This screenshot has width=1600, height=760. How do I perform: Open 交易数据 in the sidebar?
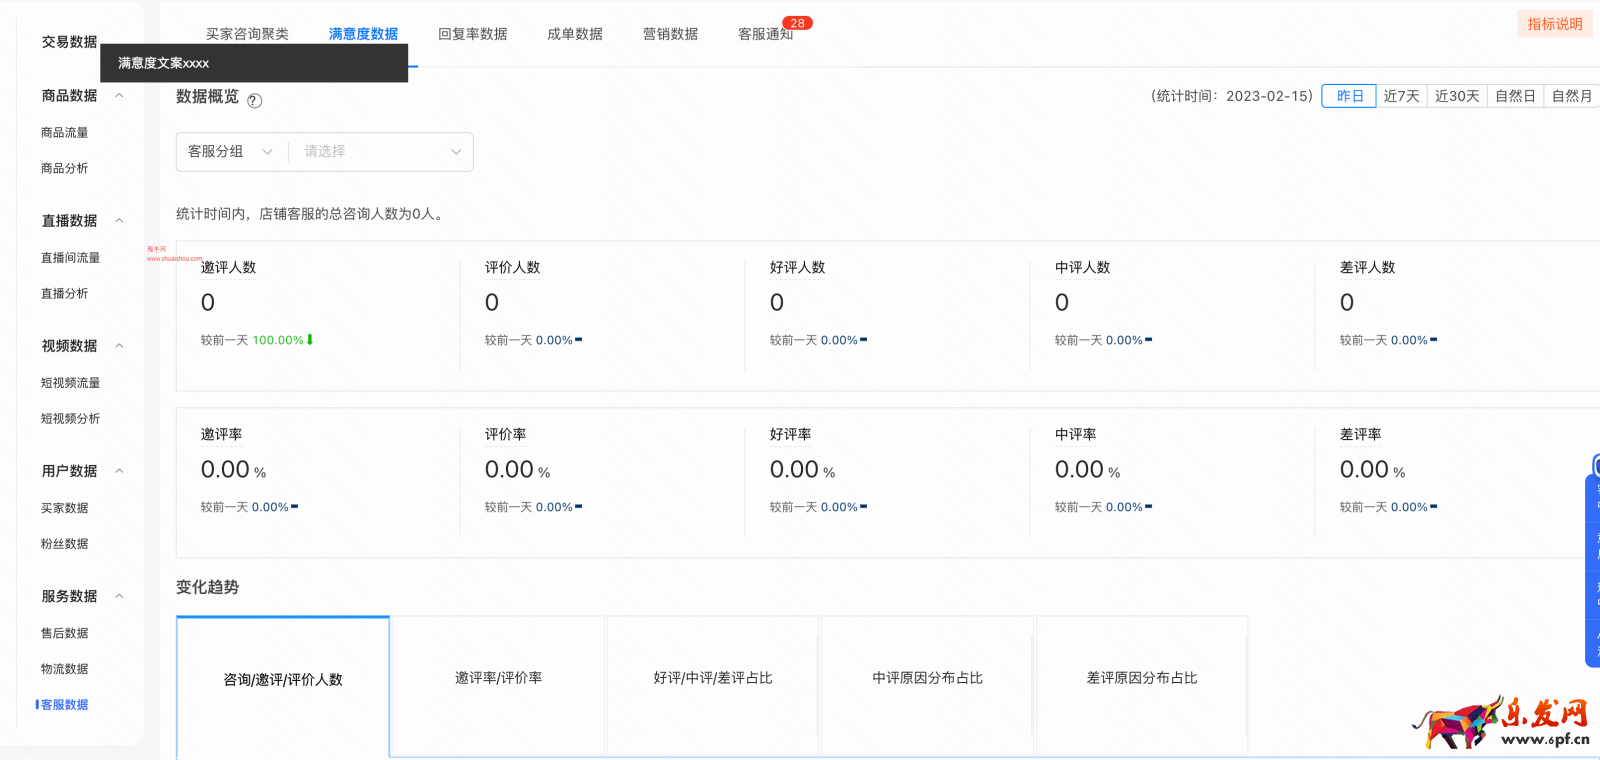coord(69,42)
